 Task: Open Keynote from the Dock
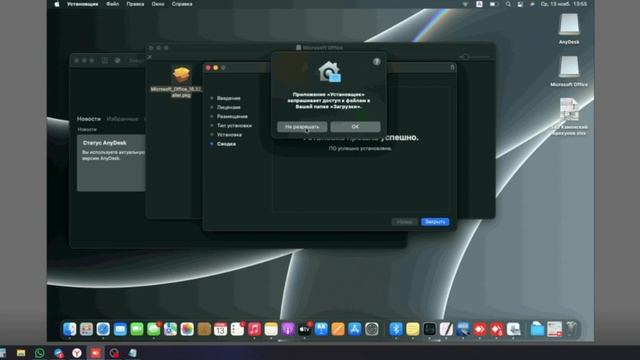click(x=321, y=329)
